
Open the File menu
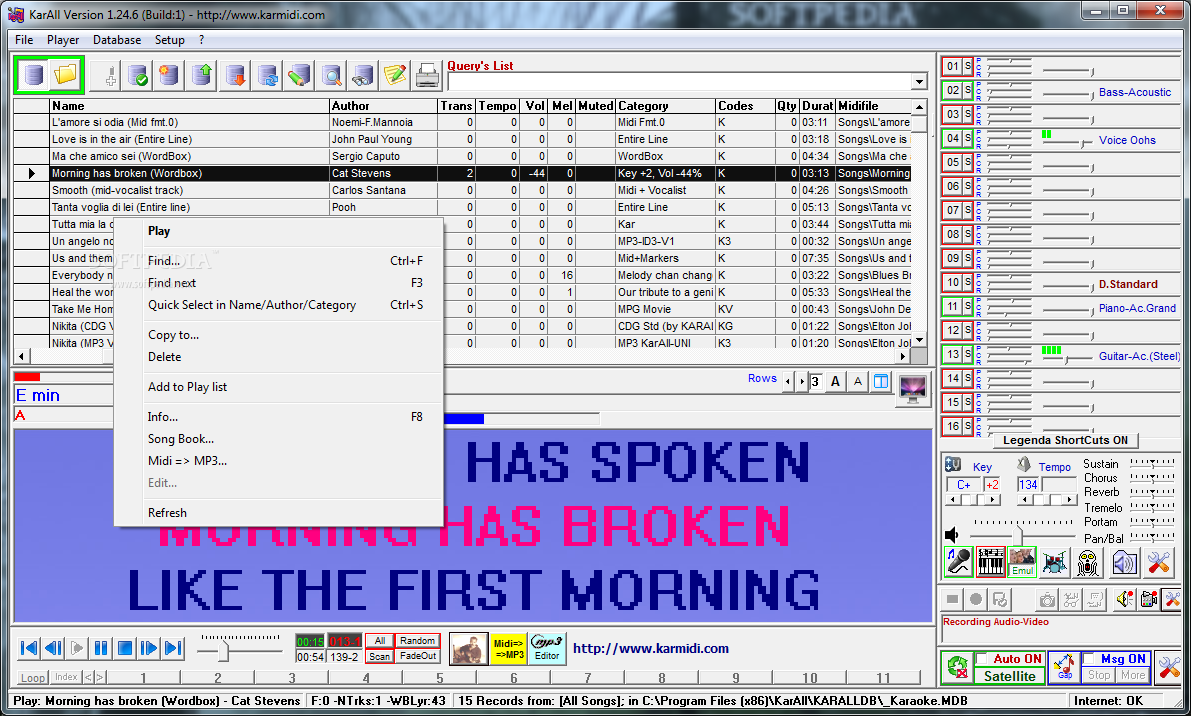click(x=24, y=39)
